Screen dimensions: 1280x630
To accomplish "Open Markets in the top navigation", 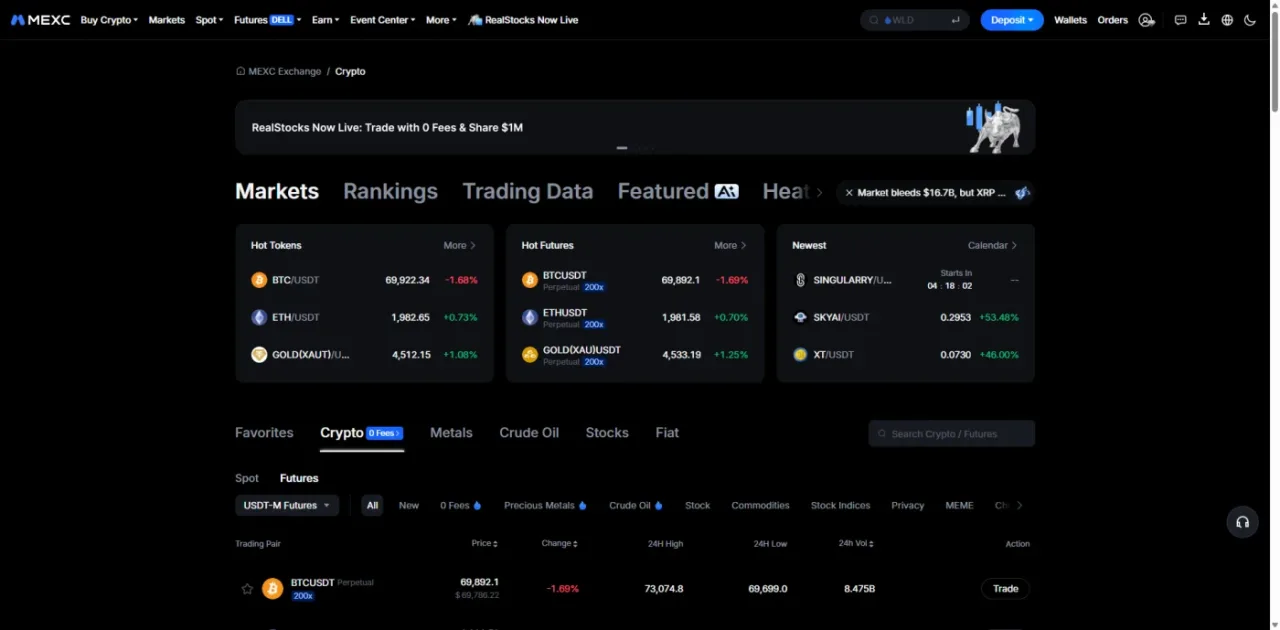I will pos(167,20).
